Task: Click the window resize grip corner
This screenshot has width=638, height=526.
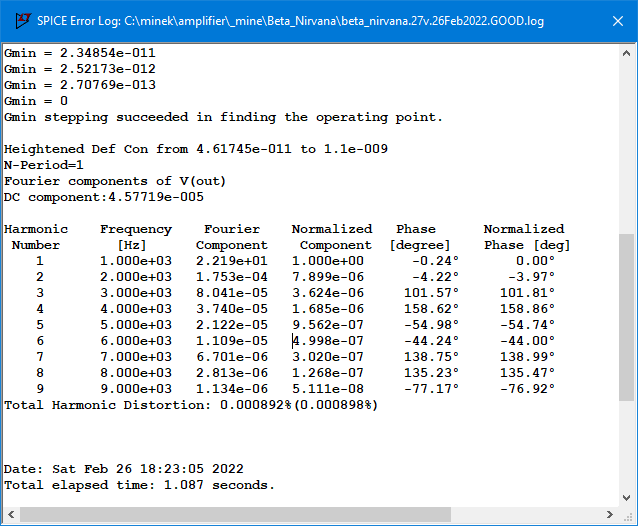Action: tap(628, 515)
